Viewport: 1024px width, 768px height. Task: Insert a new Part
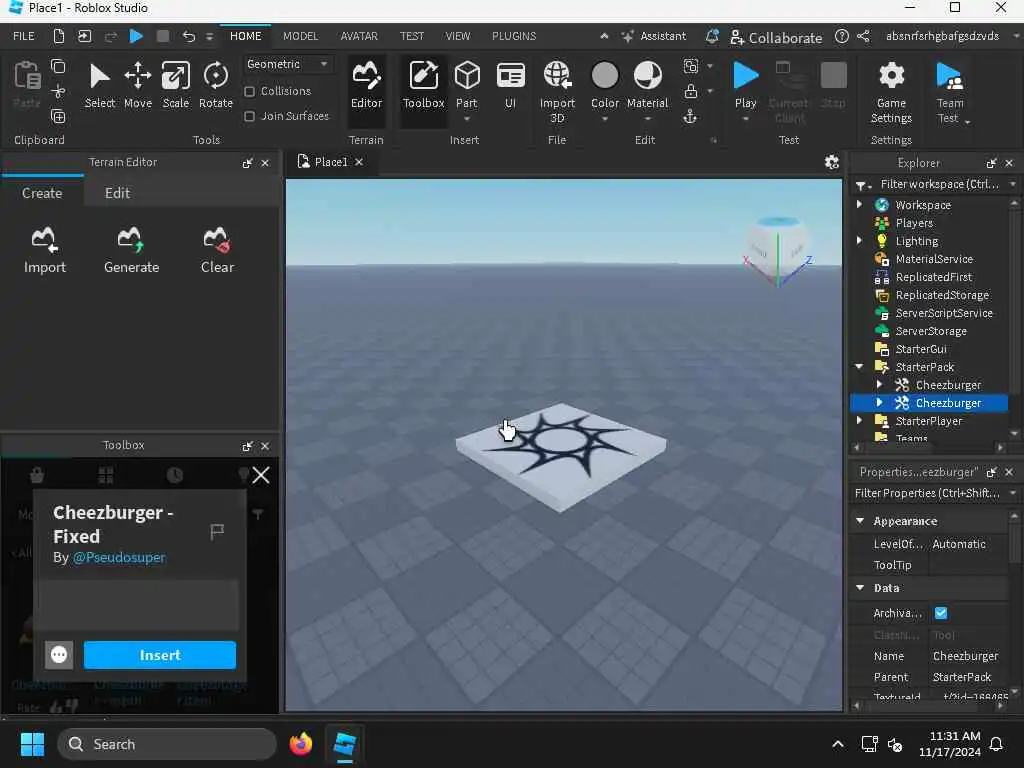coord(466,86)
